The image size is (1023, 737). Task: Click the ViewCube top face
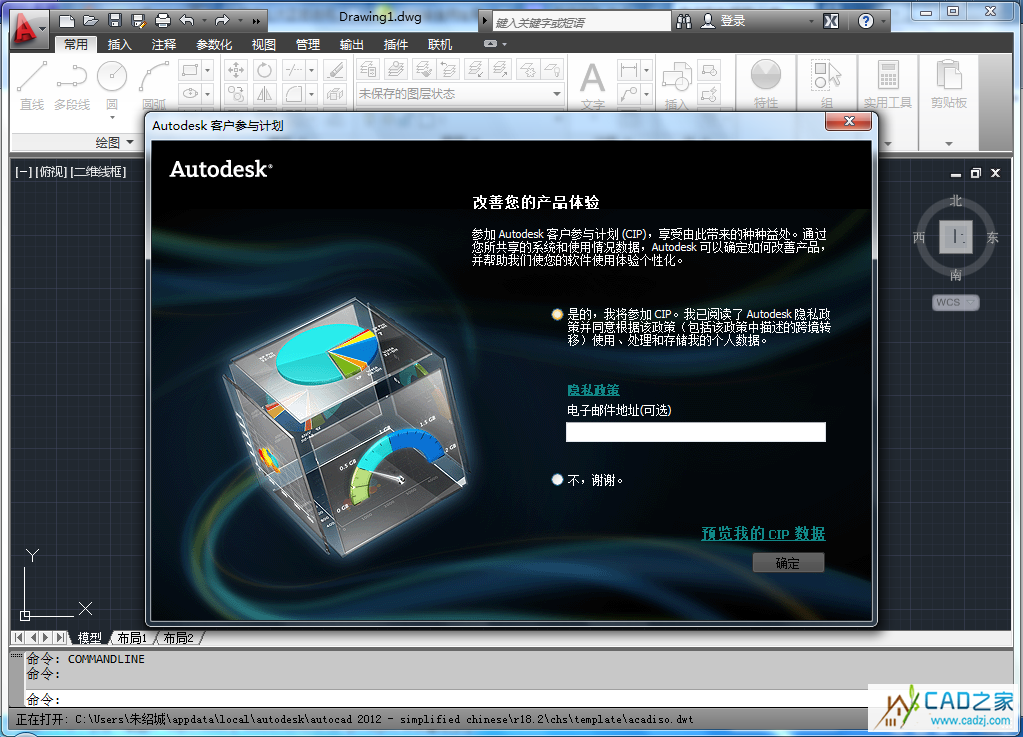(x=956, y=237)
